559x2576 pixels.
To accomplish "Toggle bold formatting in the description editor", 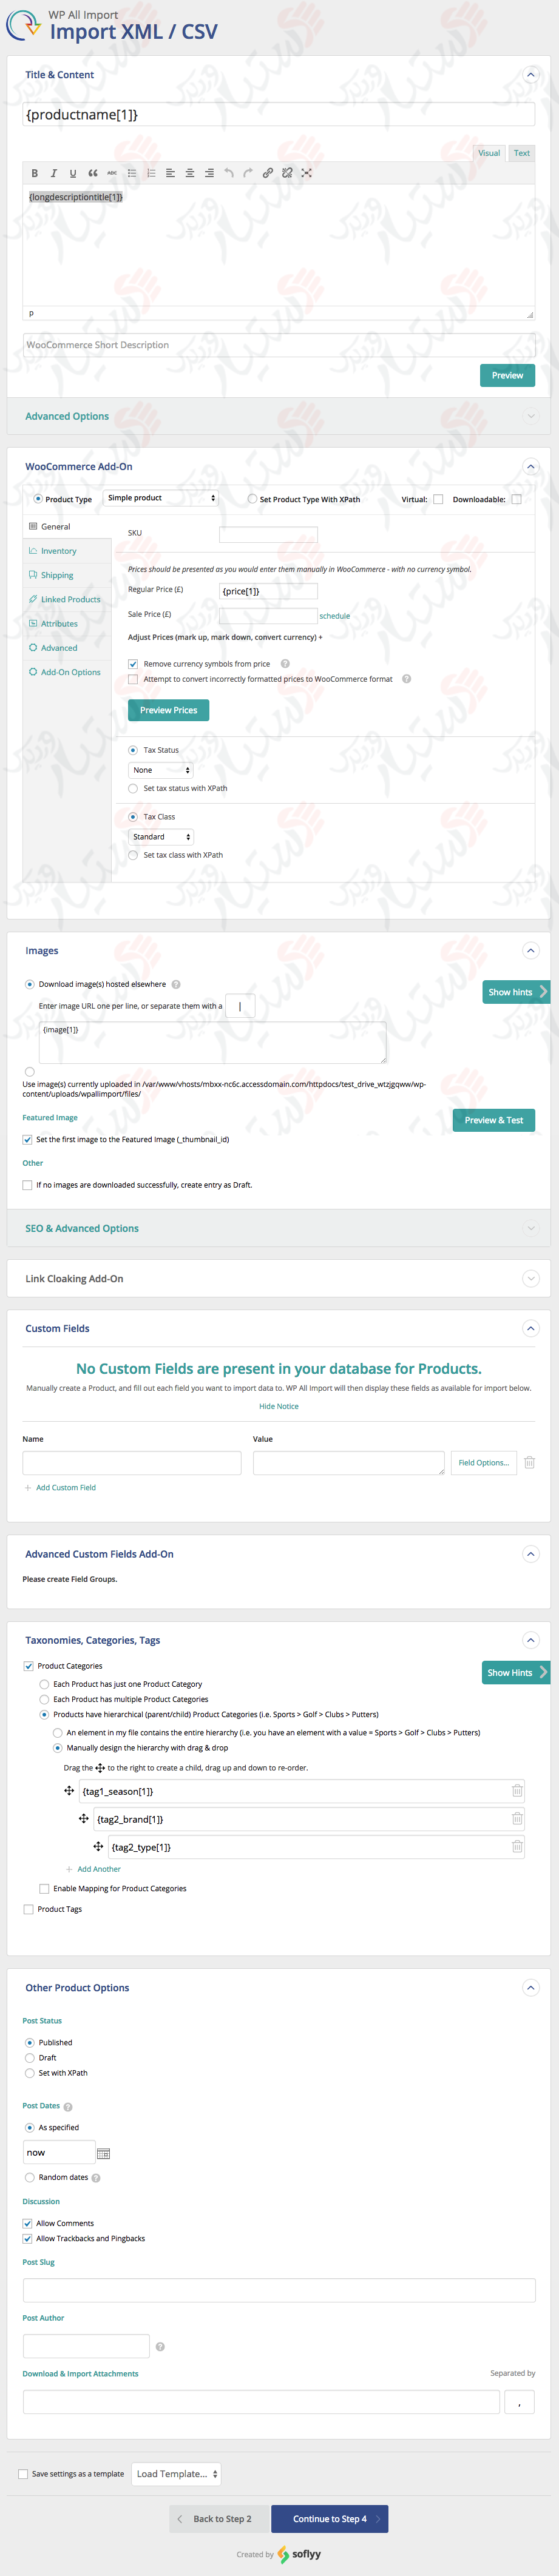I will pos(35,173).
